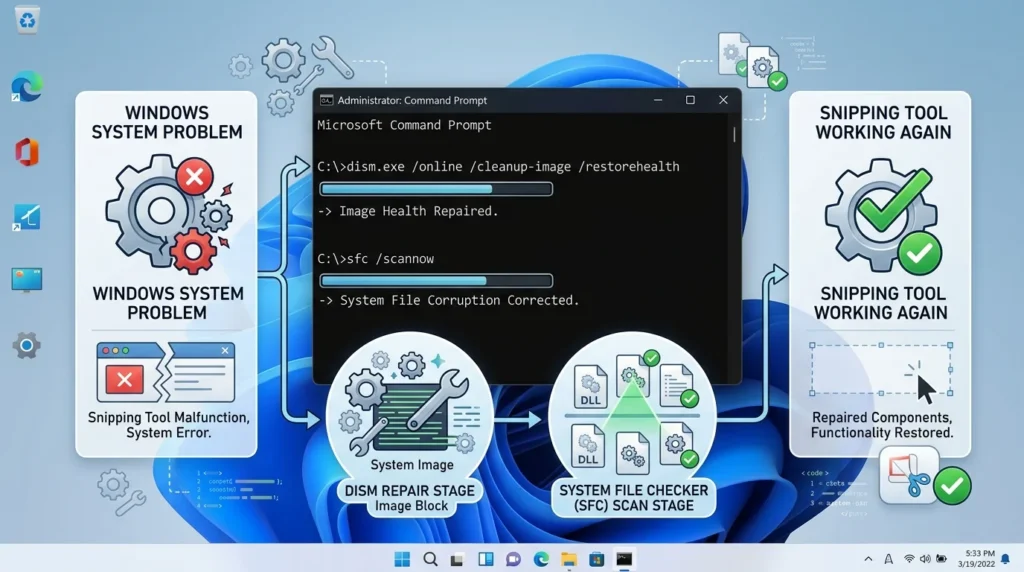The height and width of the screenshot is (572, 1024).
Task: Open the gear Settings desktop icon
Action: (x=27, y=345)
